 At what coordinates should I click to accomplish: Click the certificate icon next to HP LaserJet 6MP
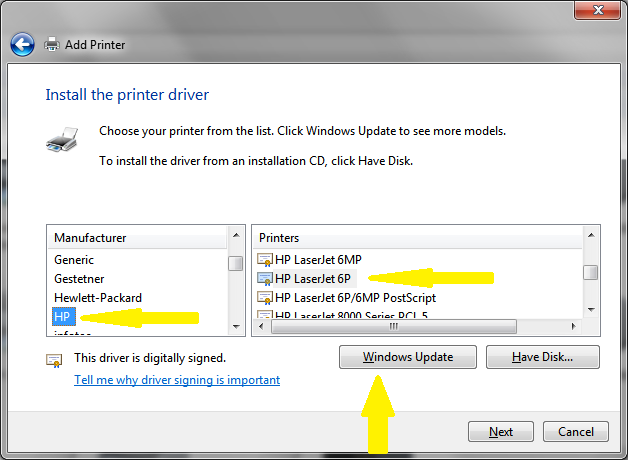click(265, 260)
